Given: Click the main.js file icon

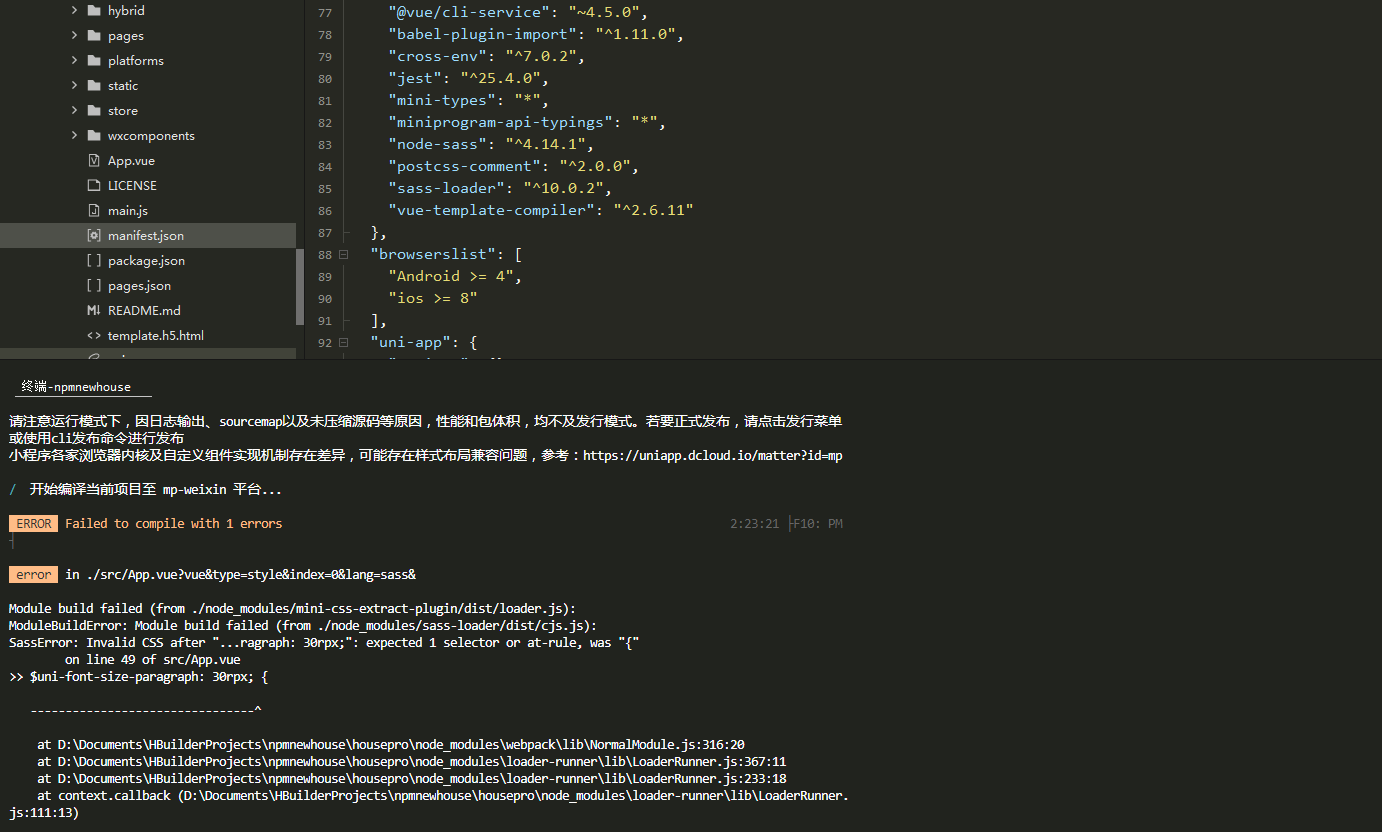Looking at the screenshot, I should coord(94,211).
